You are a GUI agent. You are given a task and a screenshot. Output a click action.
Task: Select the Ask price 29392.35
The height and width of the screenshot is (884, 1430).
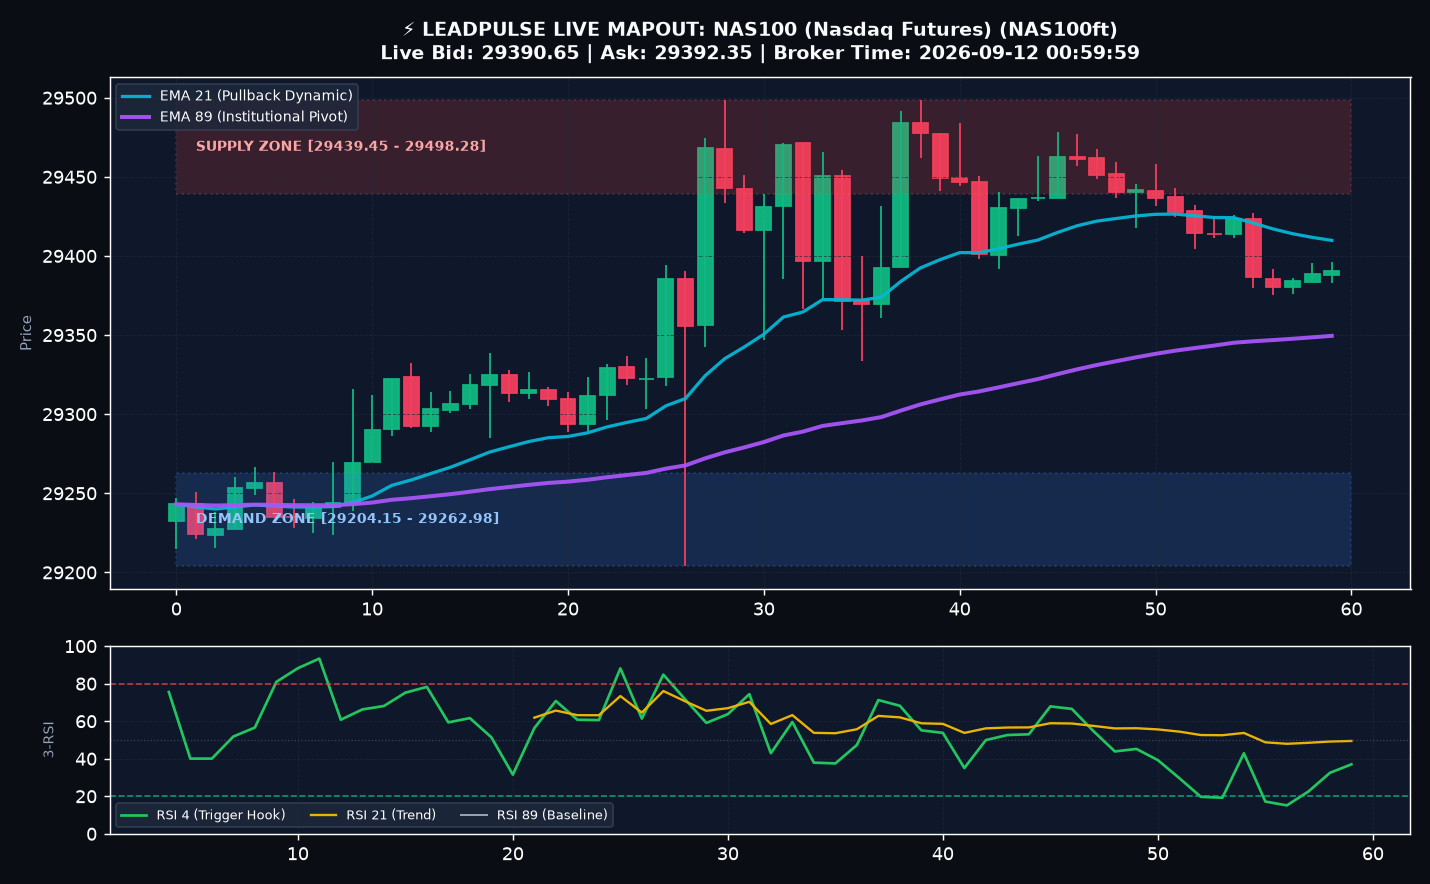pyautogui.click(x=703, y=53)
